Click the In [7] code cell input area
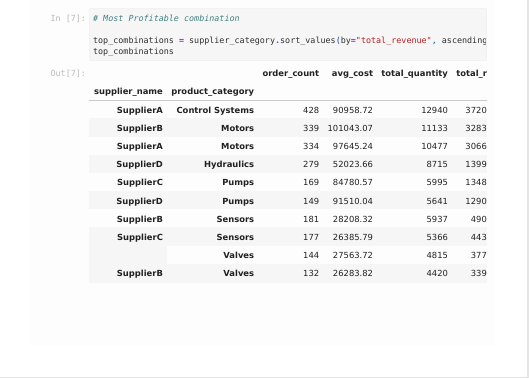Viewport: 529px width, 378px height. coord(288,34)
